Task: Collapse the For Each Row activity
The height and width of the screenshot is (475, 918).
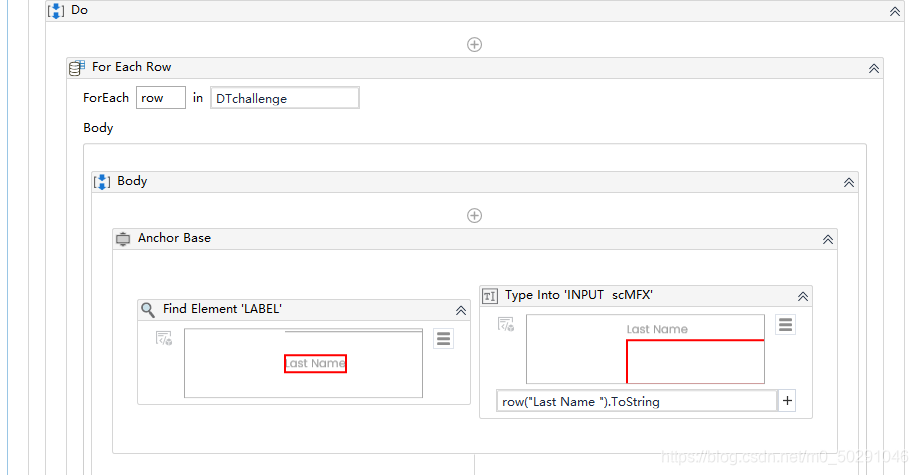Action: tap(874, 68)
